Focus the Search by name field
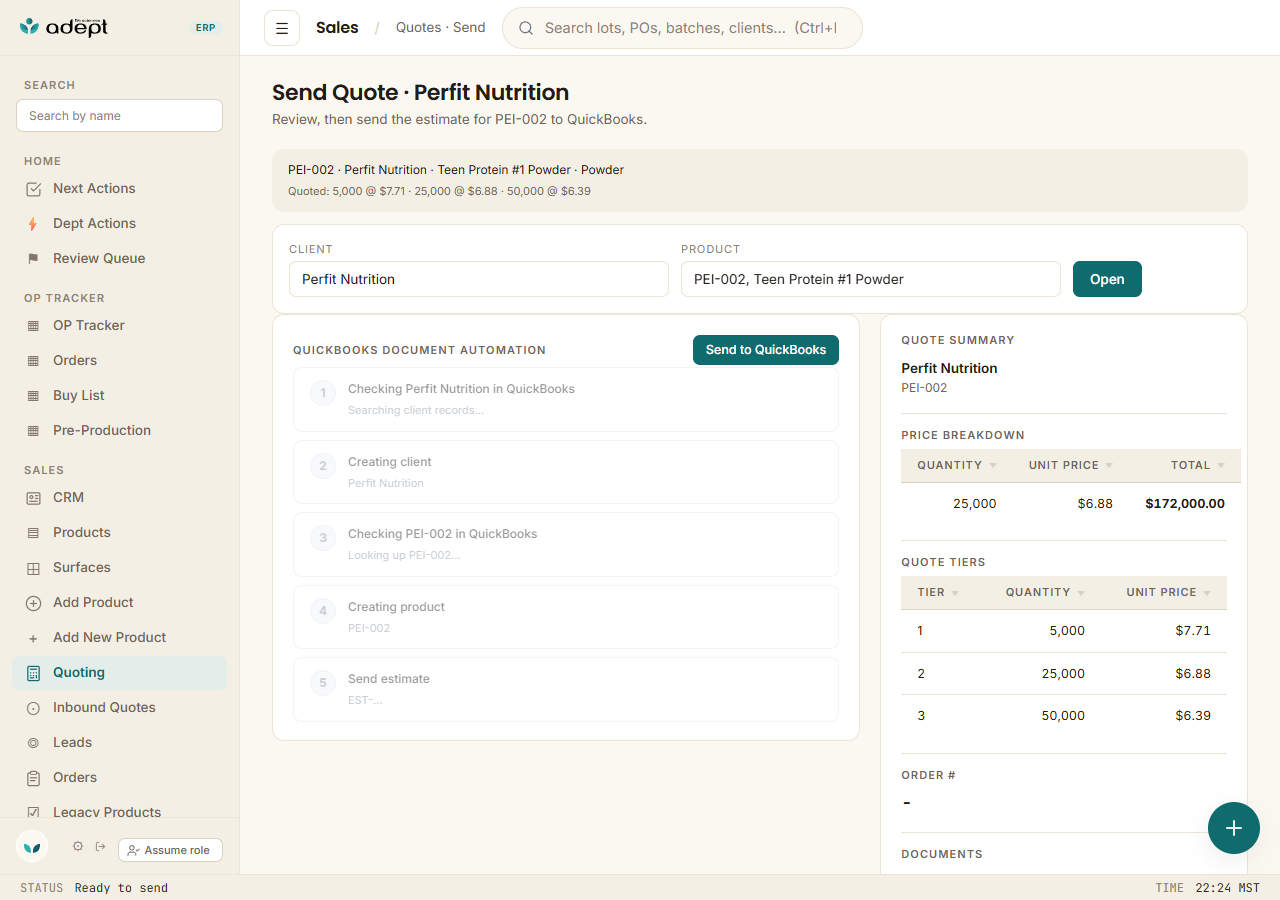Image resolution: width=1280 pixels, height=900 pixels. point(119,116)
